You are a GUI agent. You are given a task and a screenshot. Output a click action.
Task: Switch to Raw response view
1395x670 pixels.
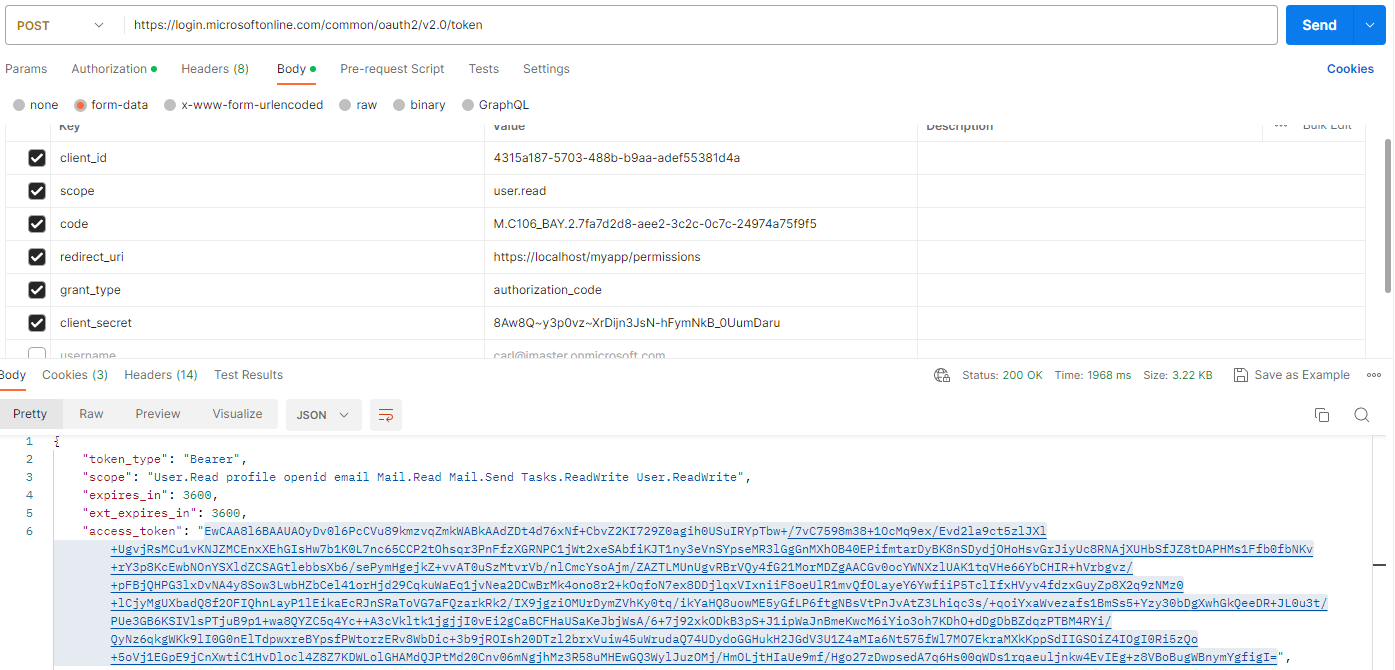click(91, 414)
